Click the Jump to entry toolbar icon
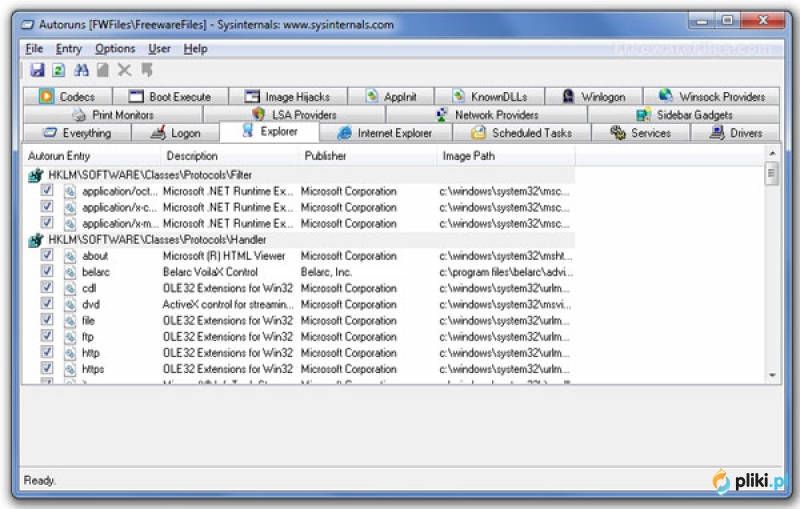The width and height of the screenshot is (800, 509). point(147,70)
